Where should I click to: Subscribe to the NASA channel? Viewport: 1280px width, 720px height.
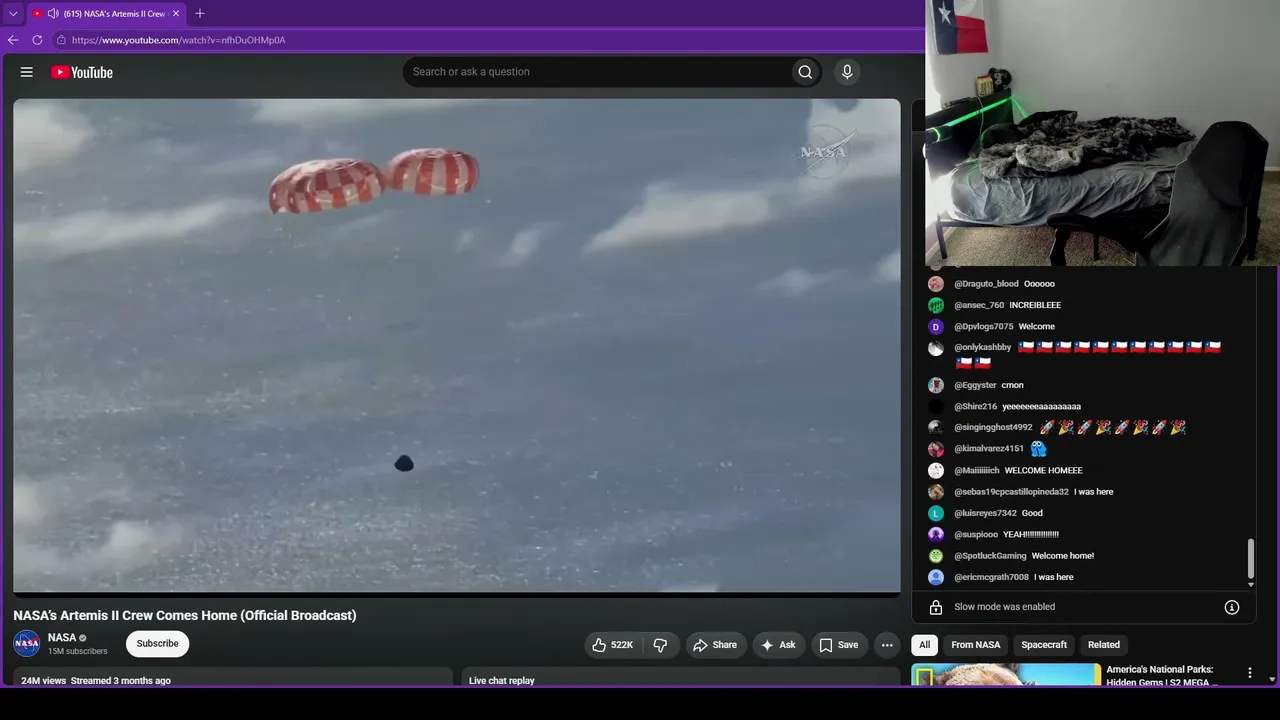click(x=158, y=644)
